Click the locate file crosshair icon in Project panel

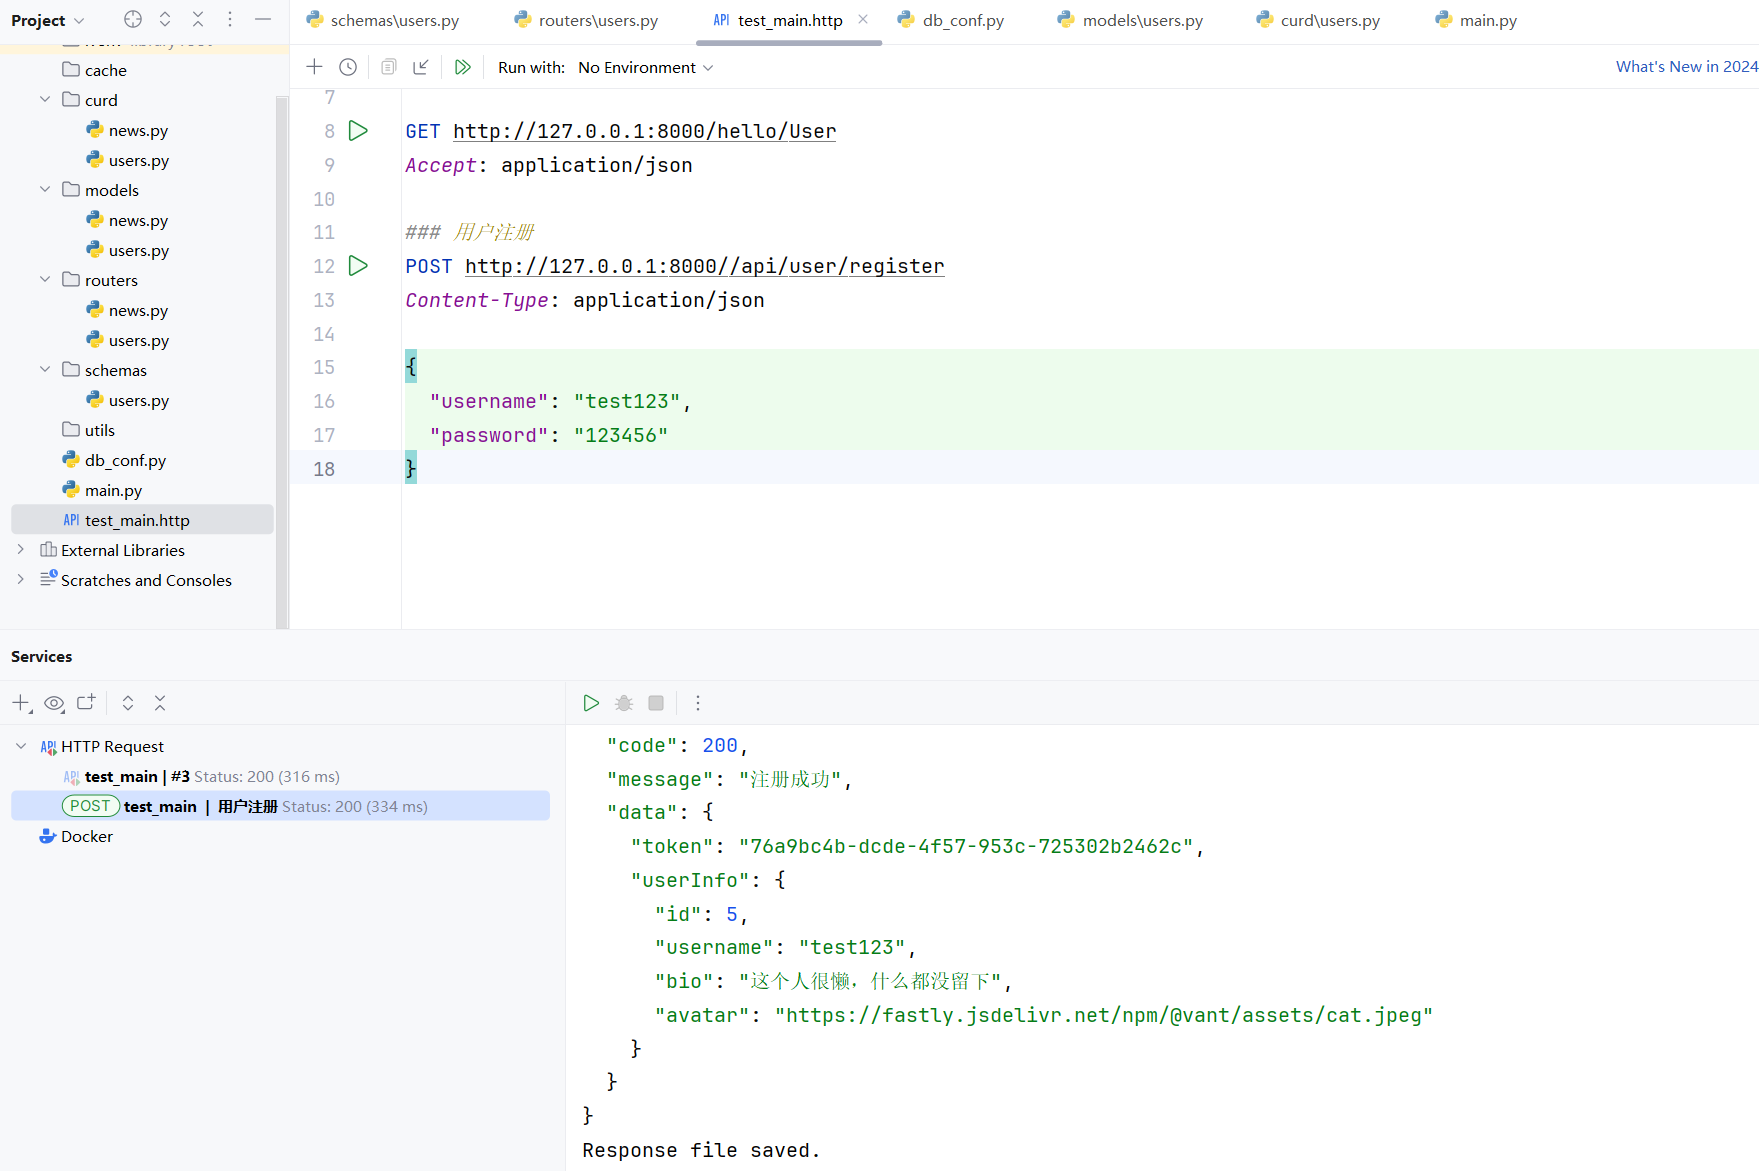pyautogui.click(x=133, y=19)
